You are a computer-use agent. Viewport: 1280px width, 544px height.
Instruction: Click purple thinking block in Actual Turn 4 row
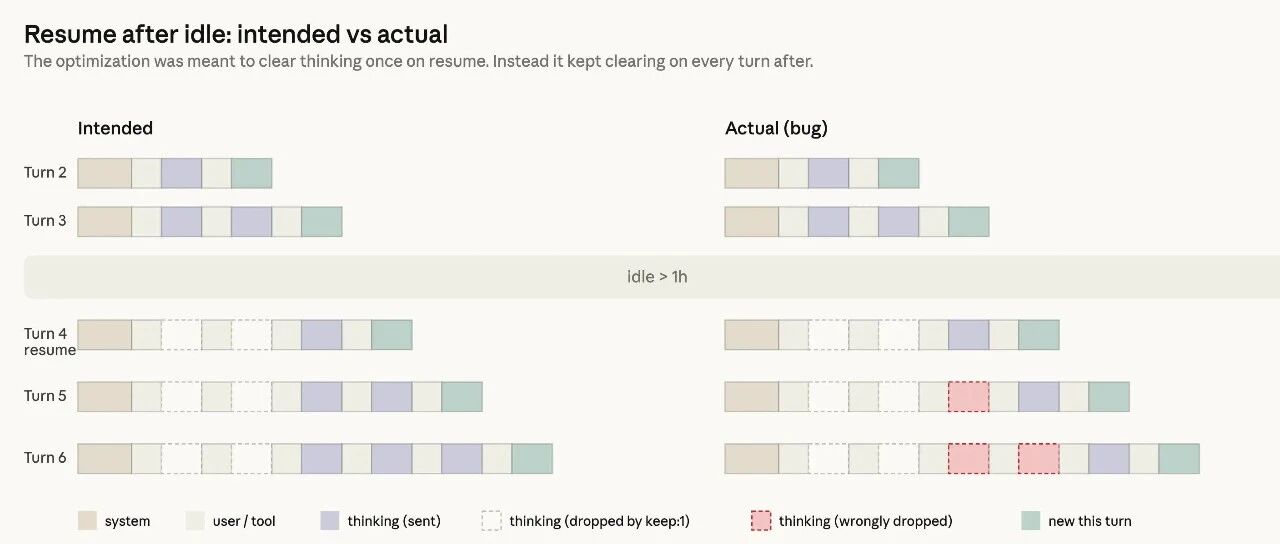[x=968, y=334]
